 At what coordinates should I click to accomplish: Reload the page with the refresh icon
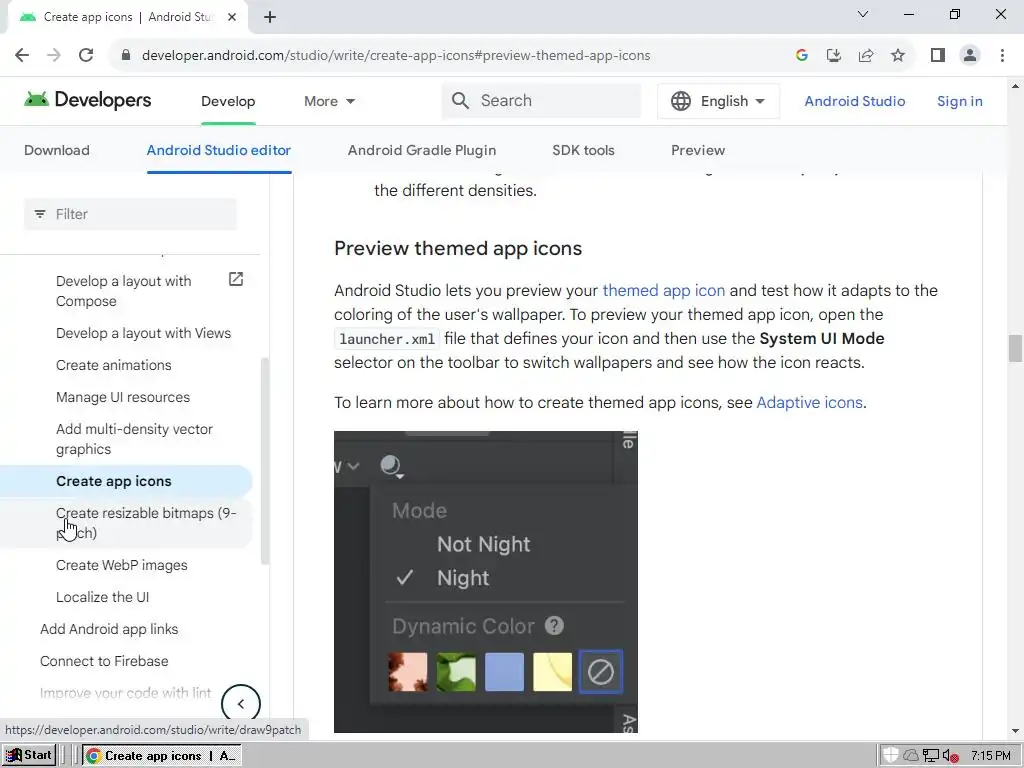click(x=86, y=55)
